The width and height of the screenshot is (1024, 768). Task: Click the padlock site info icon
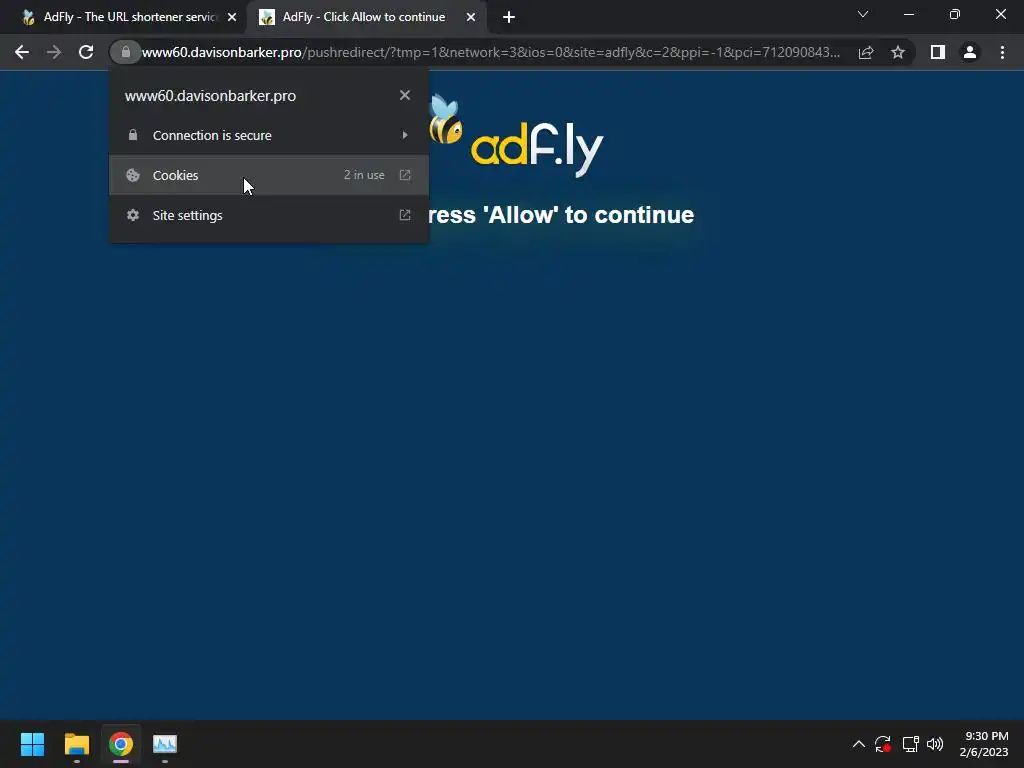pos(125,52)
